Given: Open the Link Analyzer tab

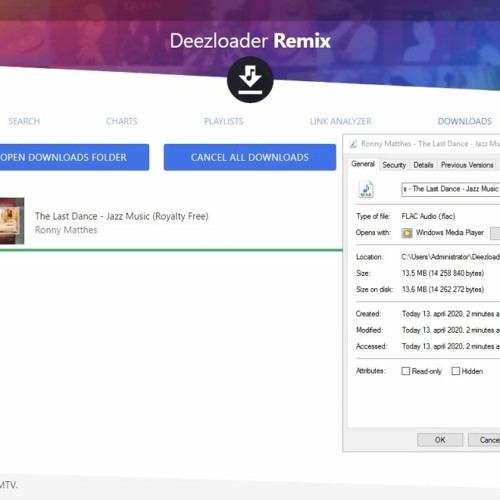Looking at the screenshot, I should tap(340, 121).
